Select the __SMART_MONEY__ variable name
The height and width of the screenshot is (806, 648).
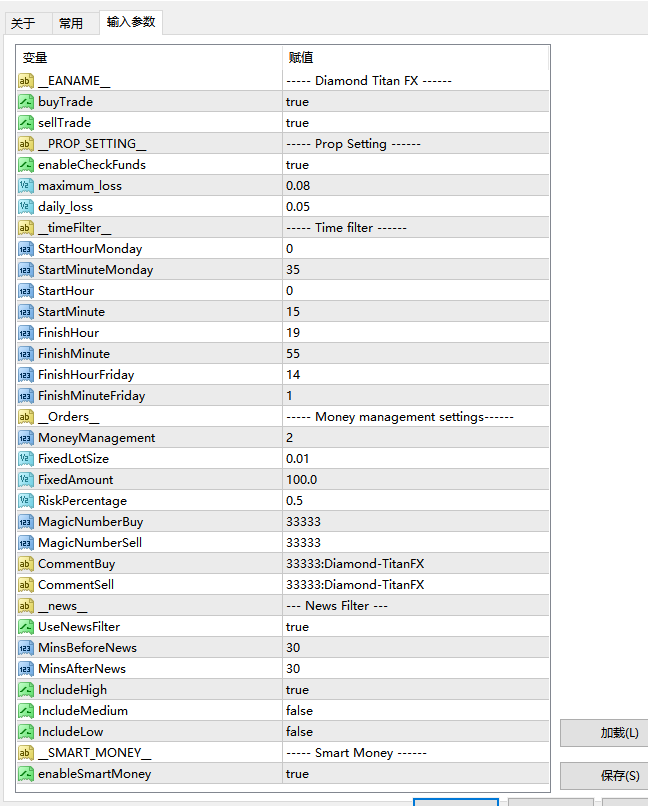click(95, 753)
